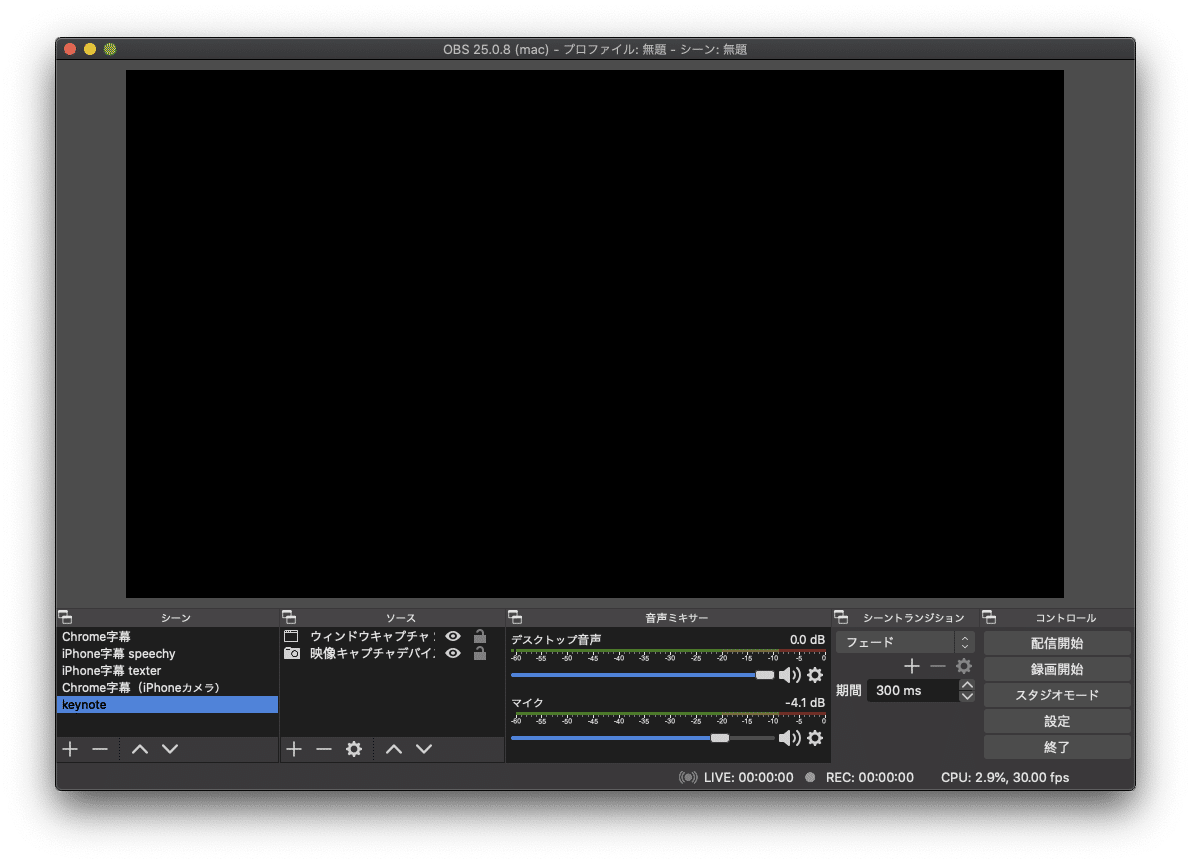Click 録画開始 to start recording
This screenshot has height=864, width=1191.
pyautogui.click(x=1057, y=669)
